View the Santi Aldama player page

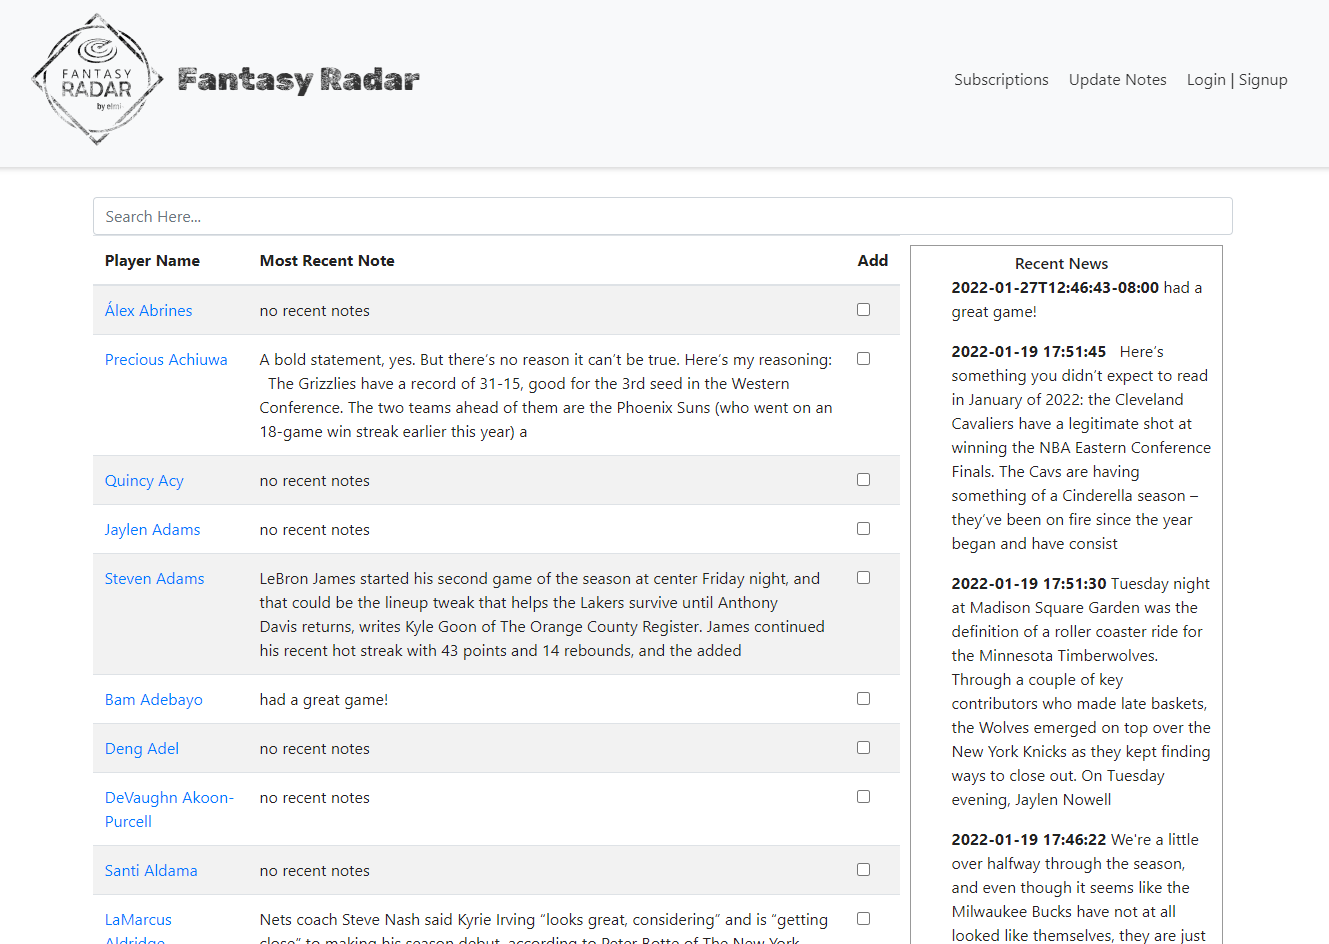[151, 870]
